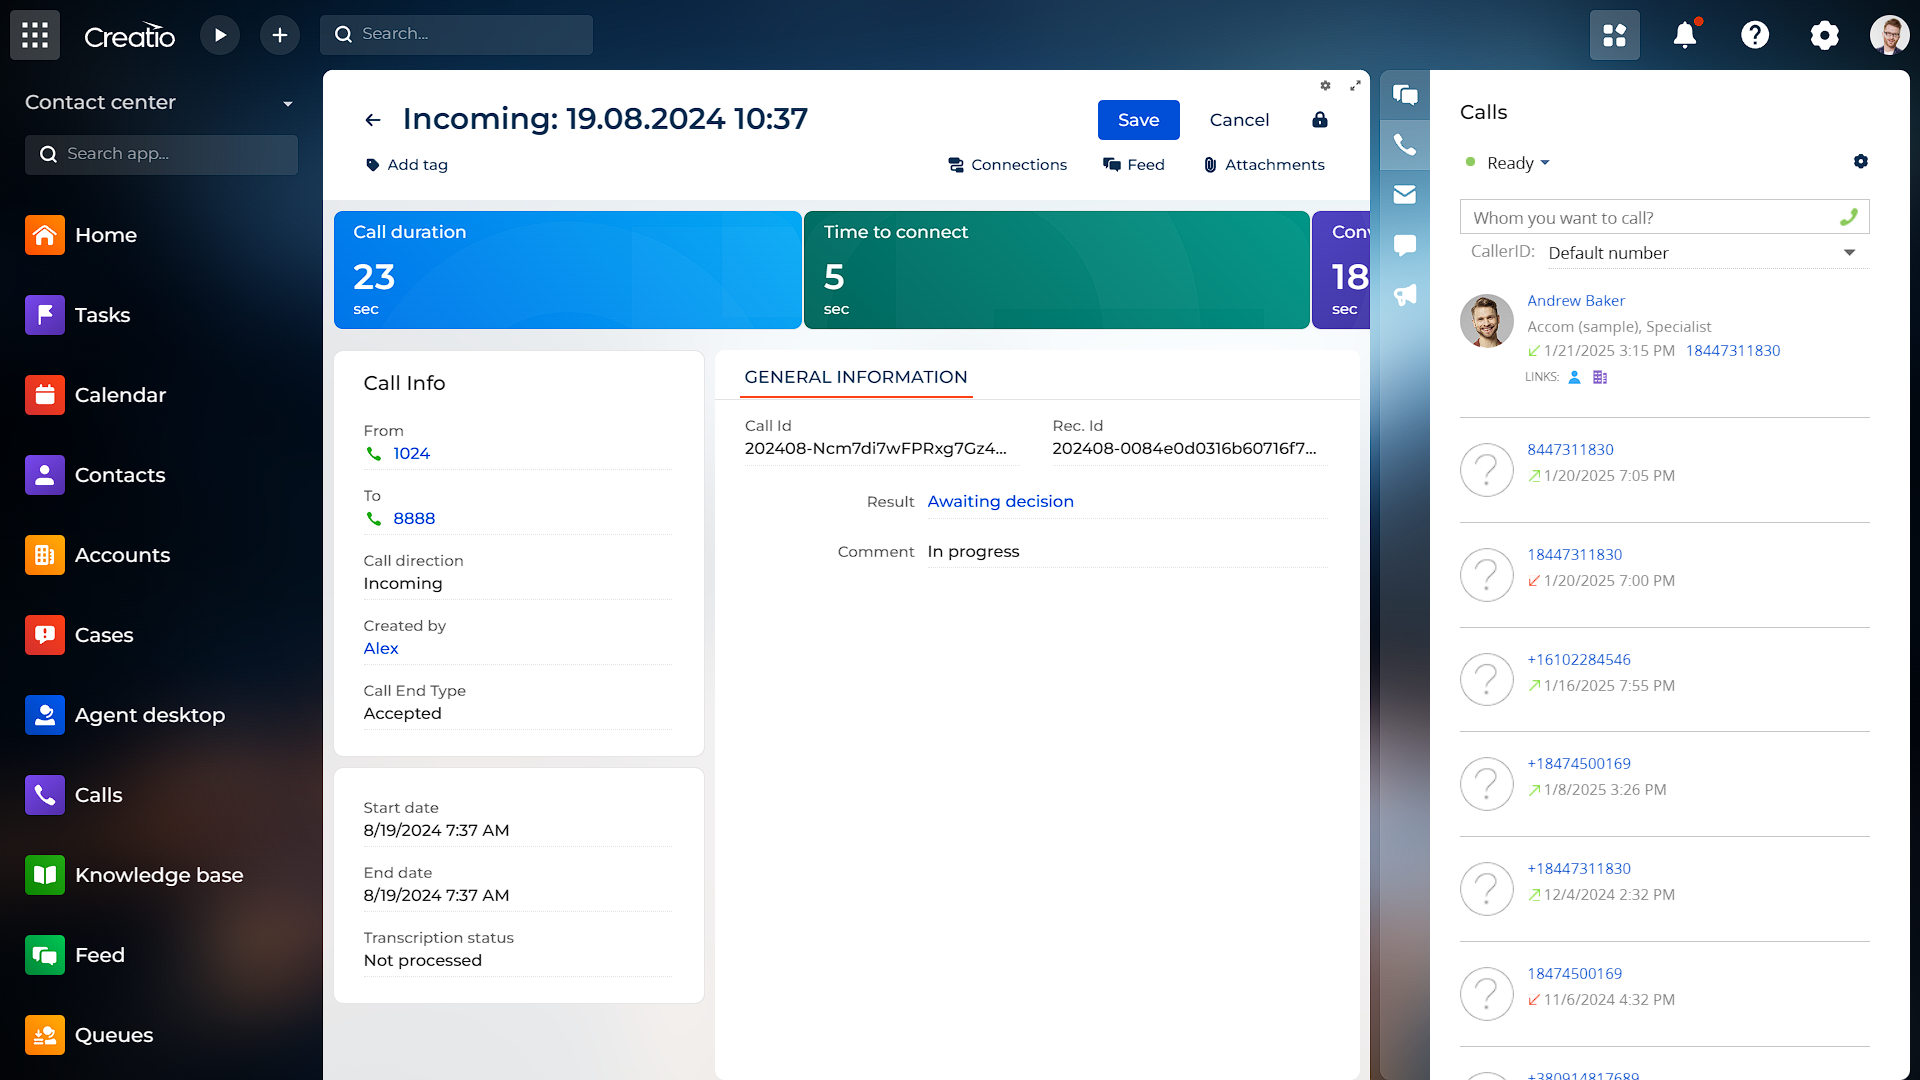Click the 18474500169 call from 11/6/2024

click(1574, 974)
